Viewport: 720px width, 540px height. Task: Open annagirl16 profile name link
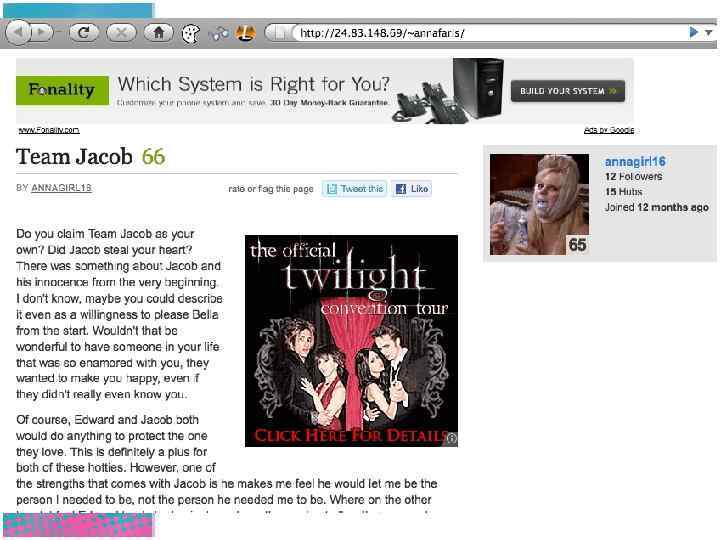635,161
